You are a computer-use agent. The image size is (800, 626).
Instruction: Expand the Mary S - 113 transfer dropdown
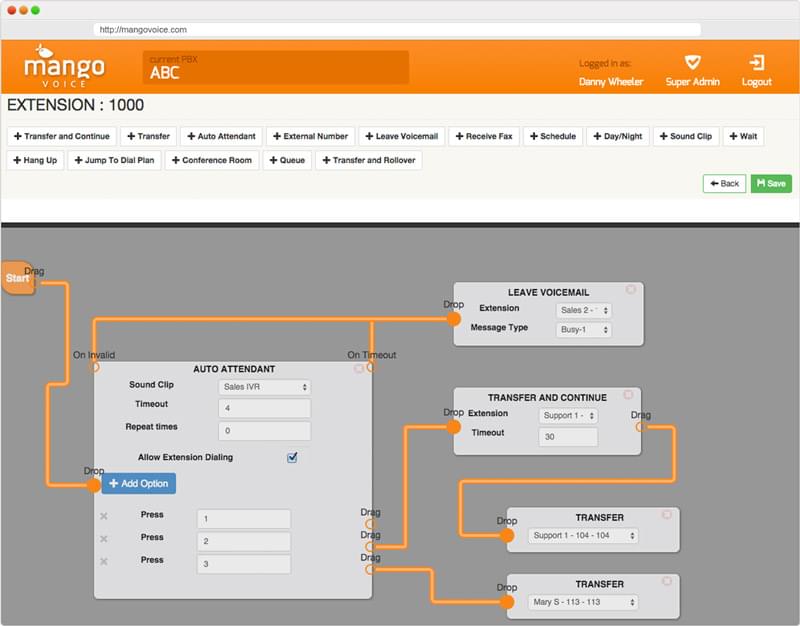pyautogui.click(x=583, y=603)
